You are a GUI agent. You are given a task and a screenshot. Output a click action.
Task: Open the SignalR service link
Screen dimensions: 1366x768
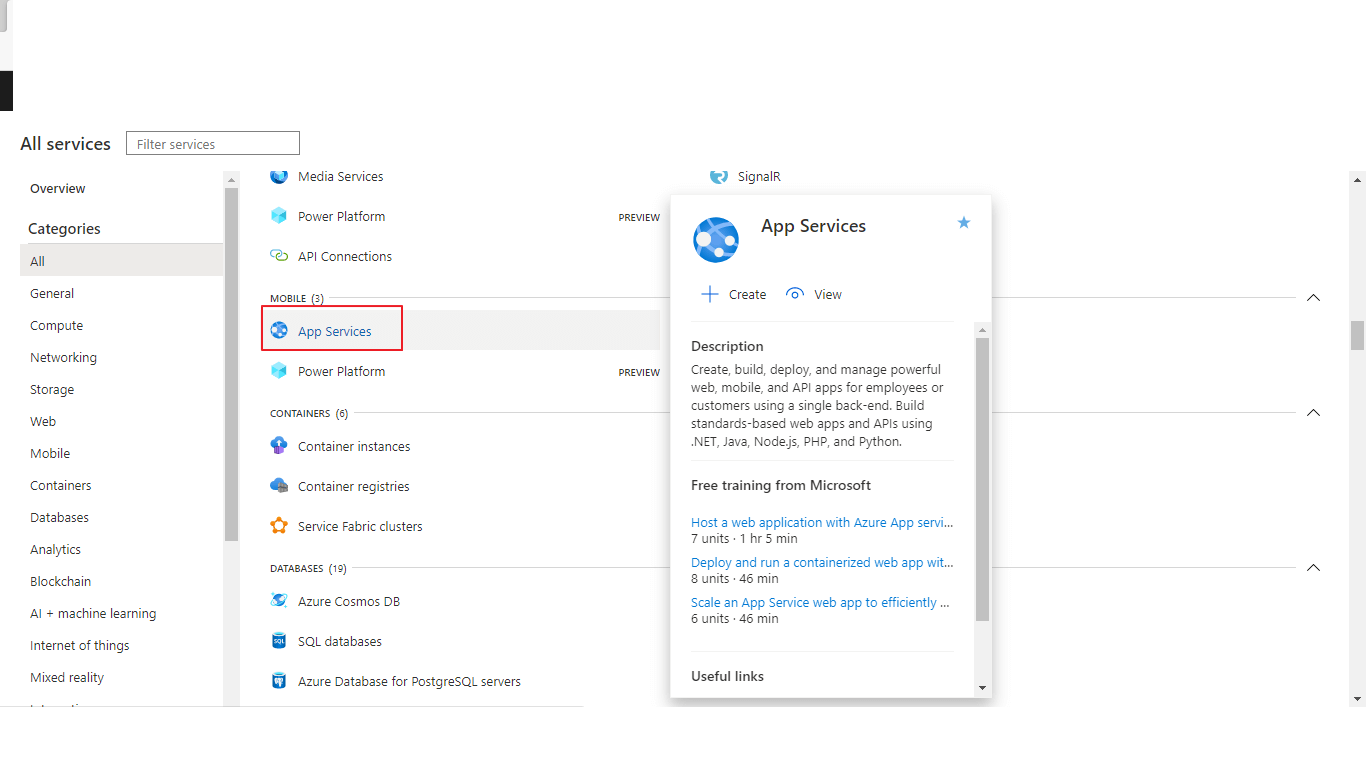[x=759, y=176]
